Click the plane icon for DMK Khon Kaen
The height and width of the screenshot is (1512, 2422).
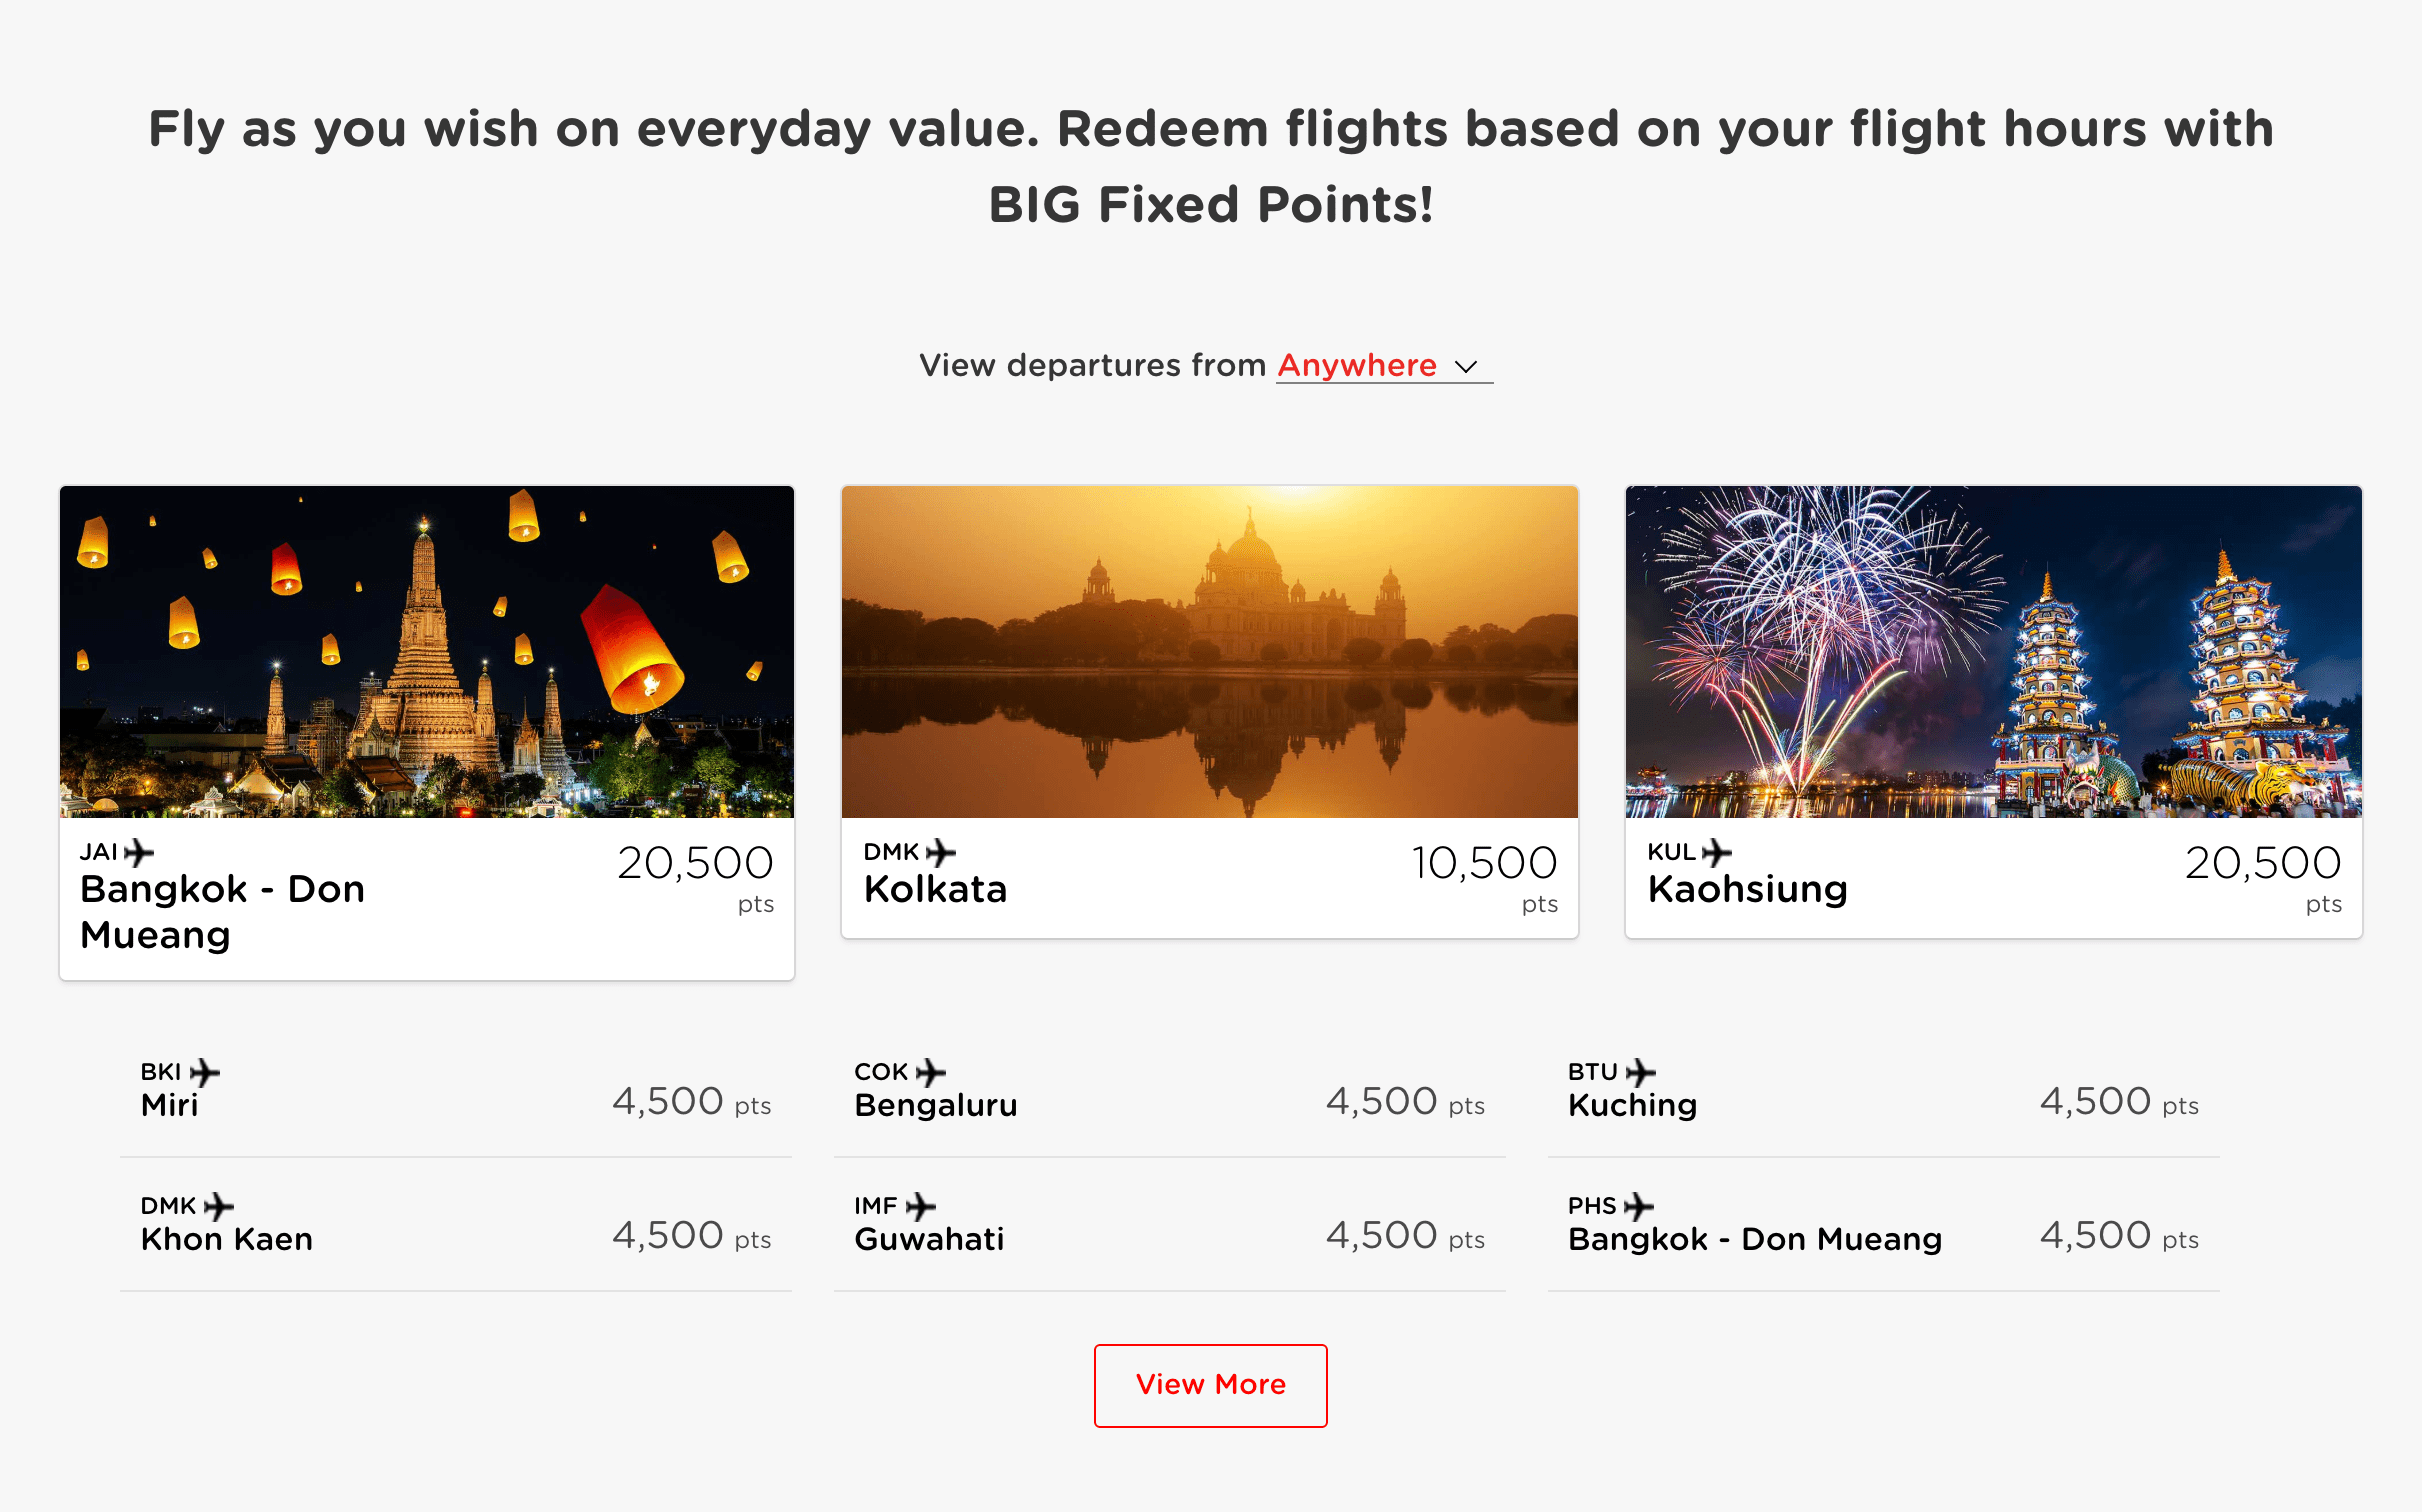218,1206
